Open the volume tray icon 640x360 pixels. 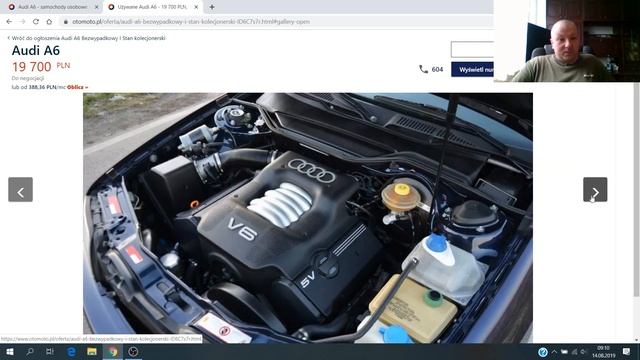[x=584, y=352]
